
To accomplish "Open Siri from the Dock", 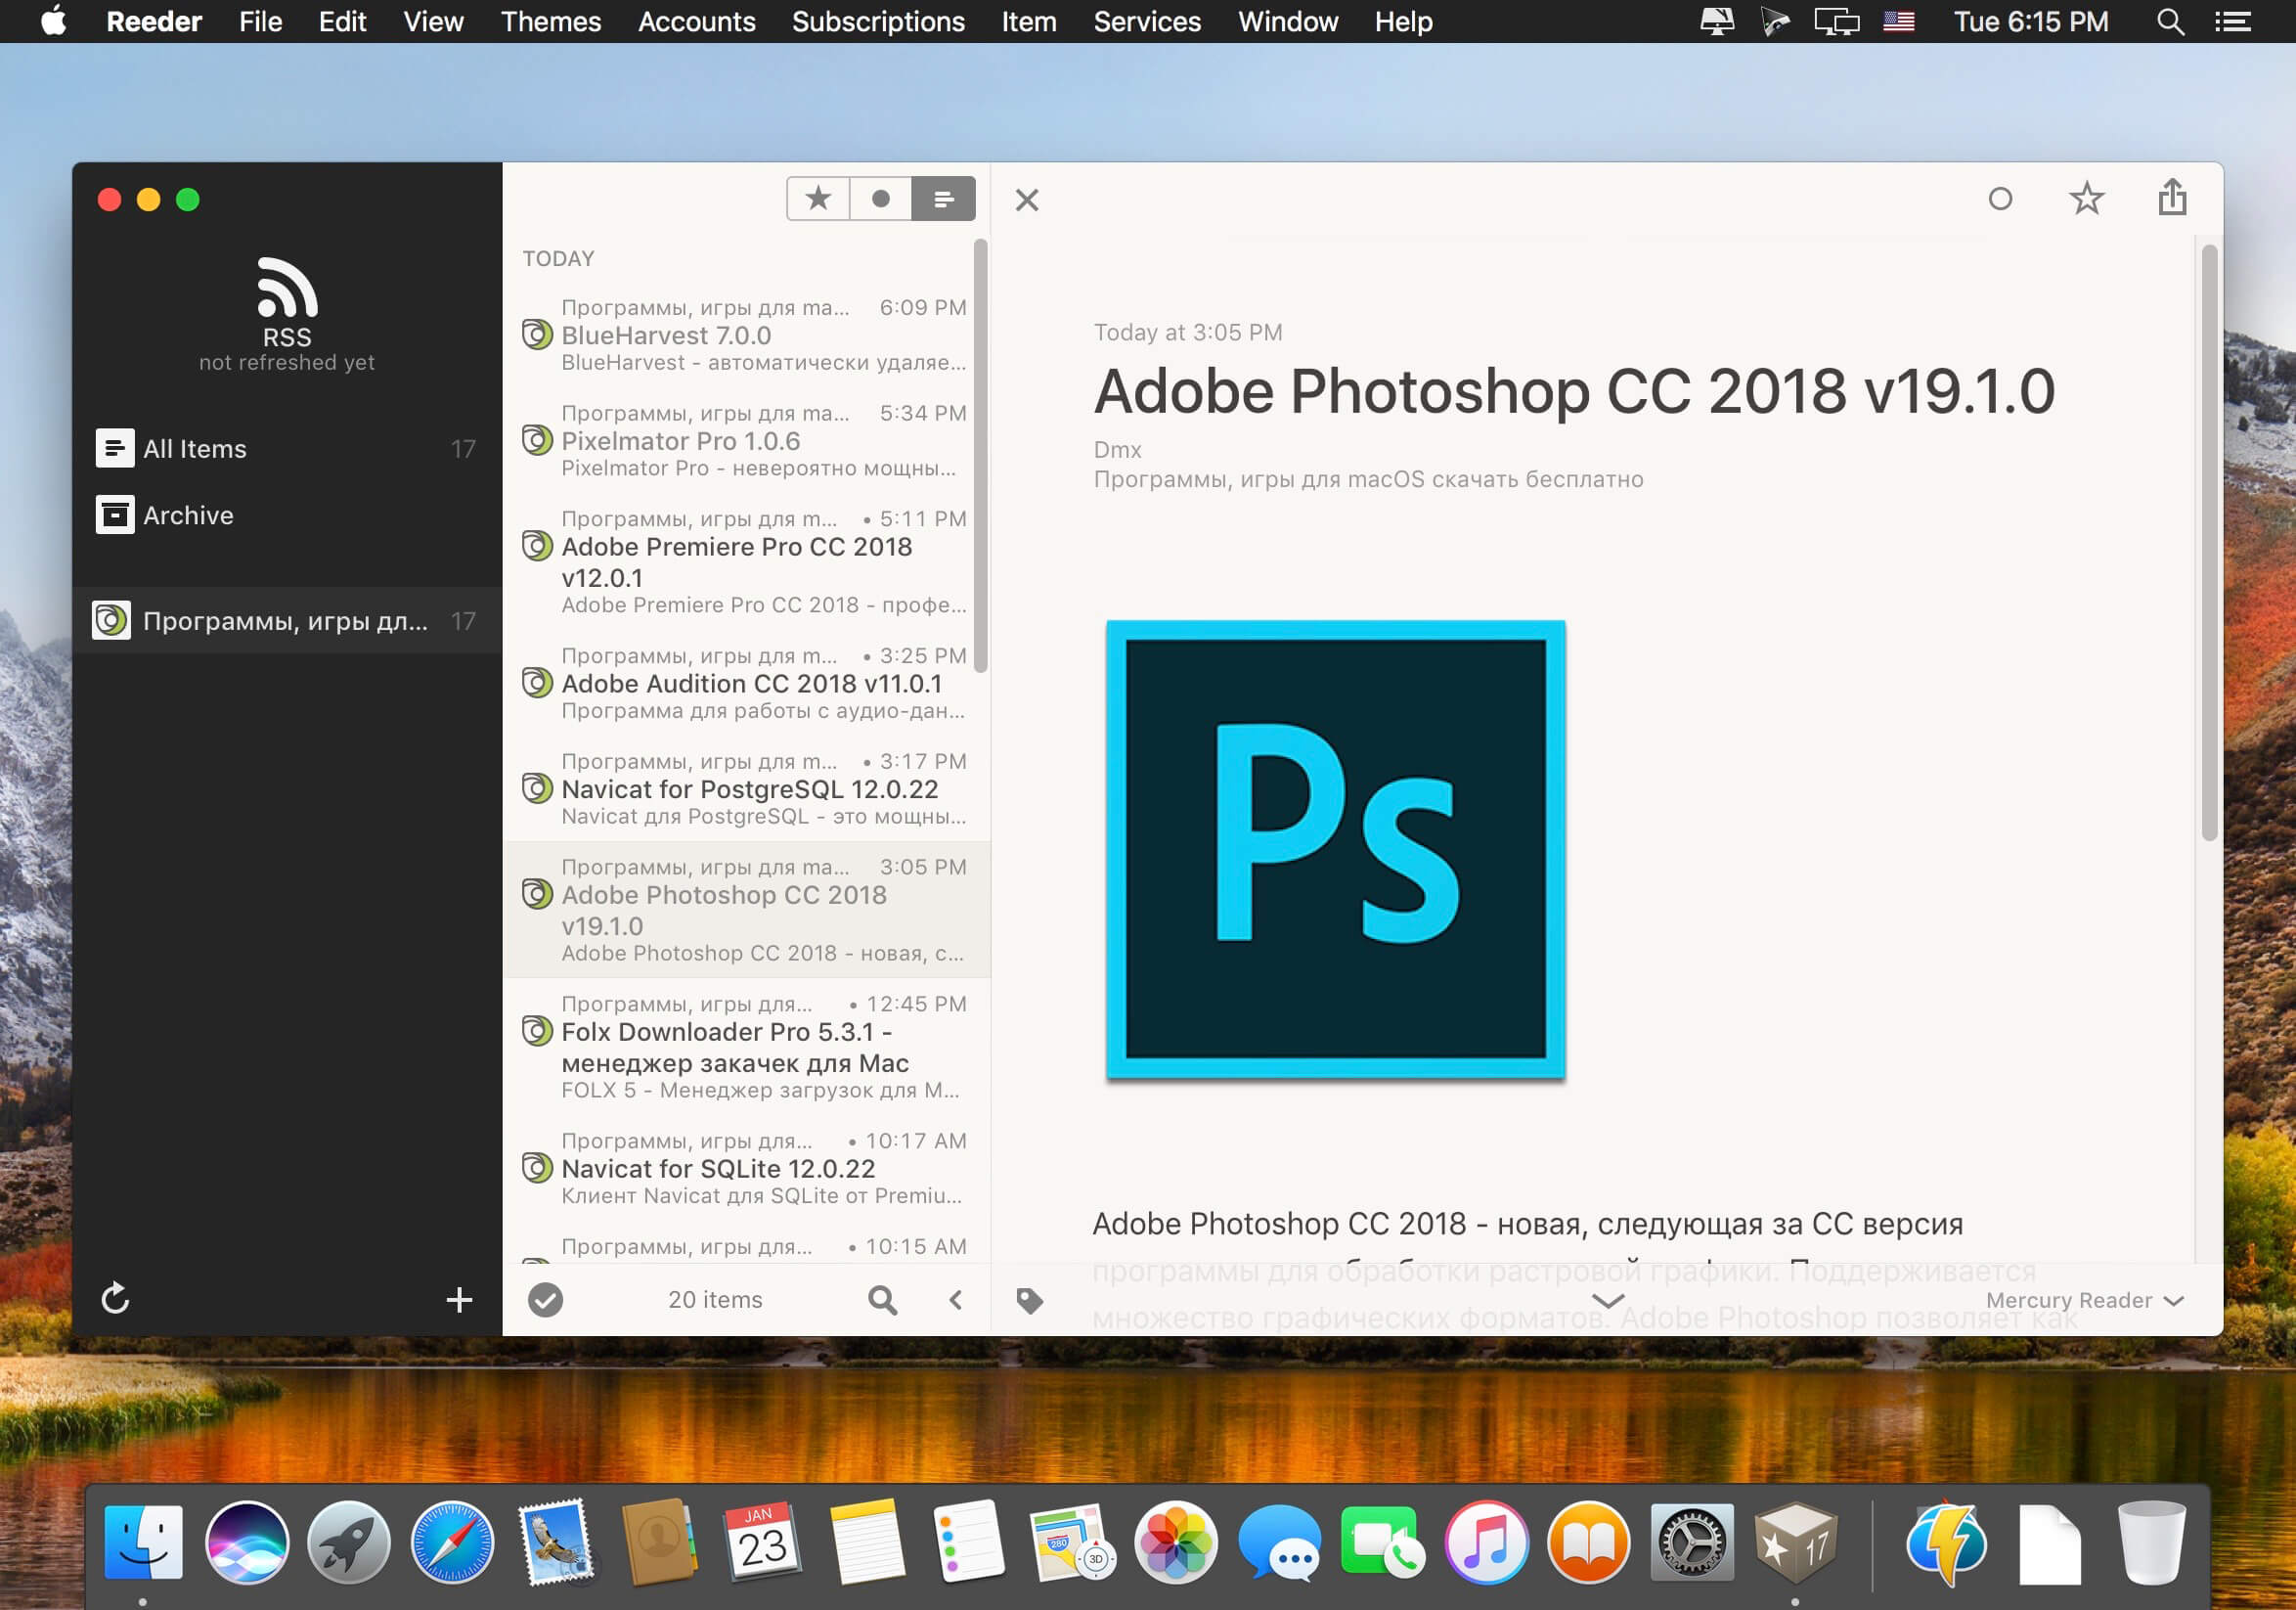I will tap(247, 1542).
